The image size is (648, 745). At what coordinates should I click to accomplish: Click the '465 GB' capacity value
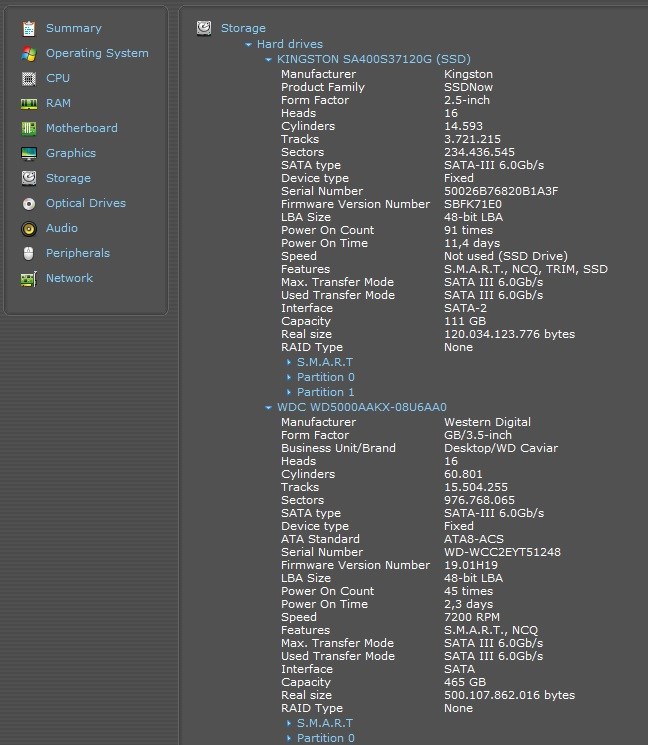point(465,682)
